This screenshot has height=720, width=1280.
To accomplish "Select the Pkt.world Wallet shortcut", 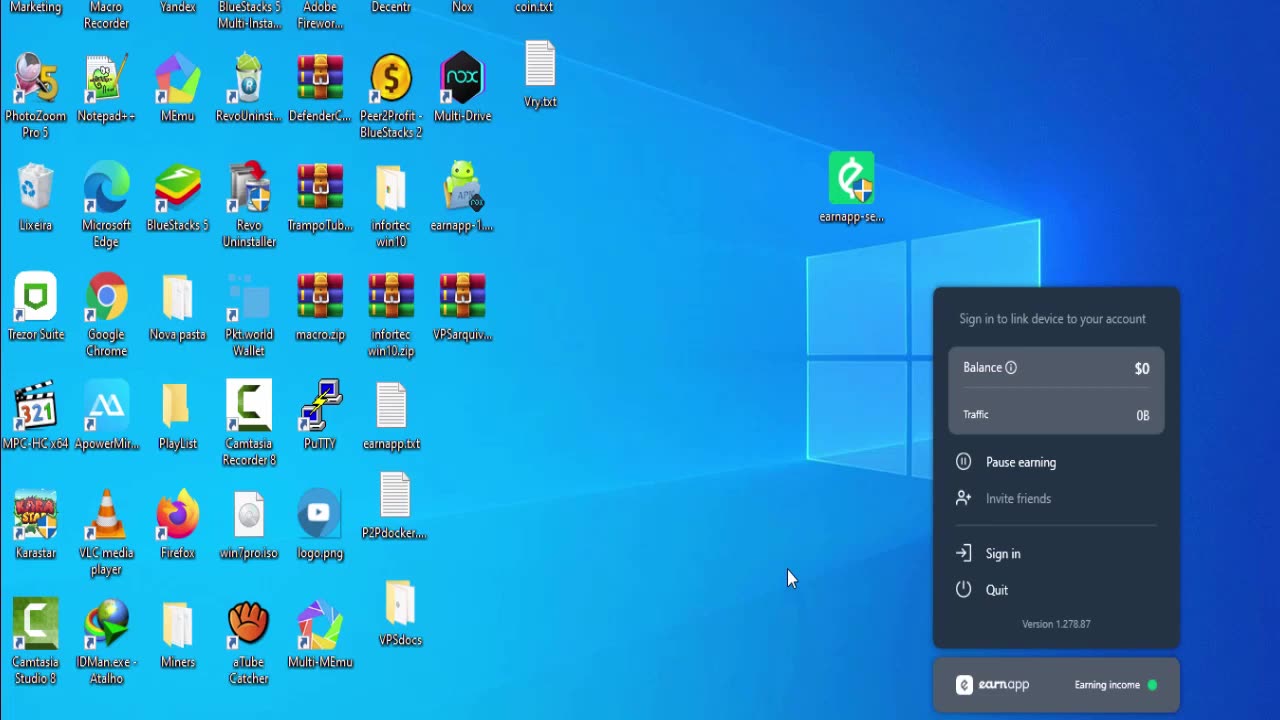I will pos(249,314).
